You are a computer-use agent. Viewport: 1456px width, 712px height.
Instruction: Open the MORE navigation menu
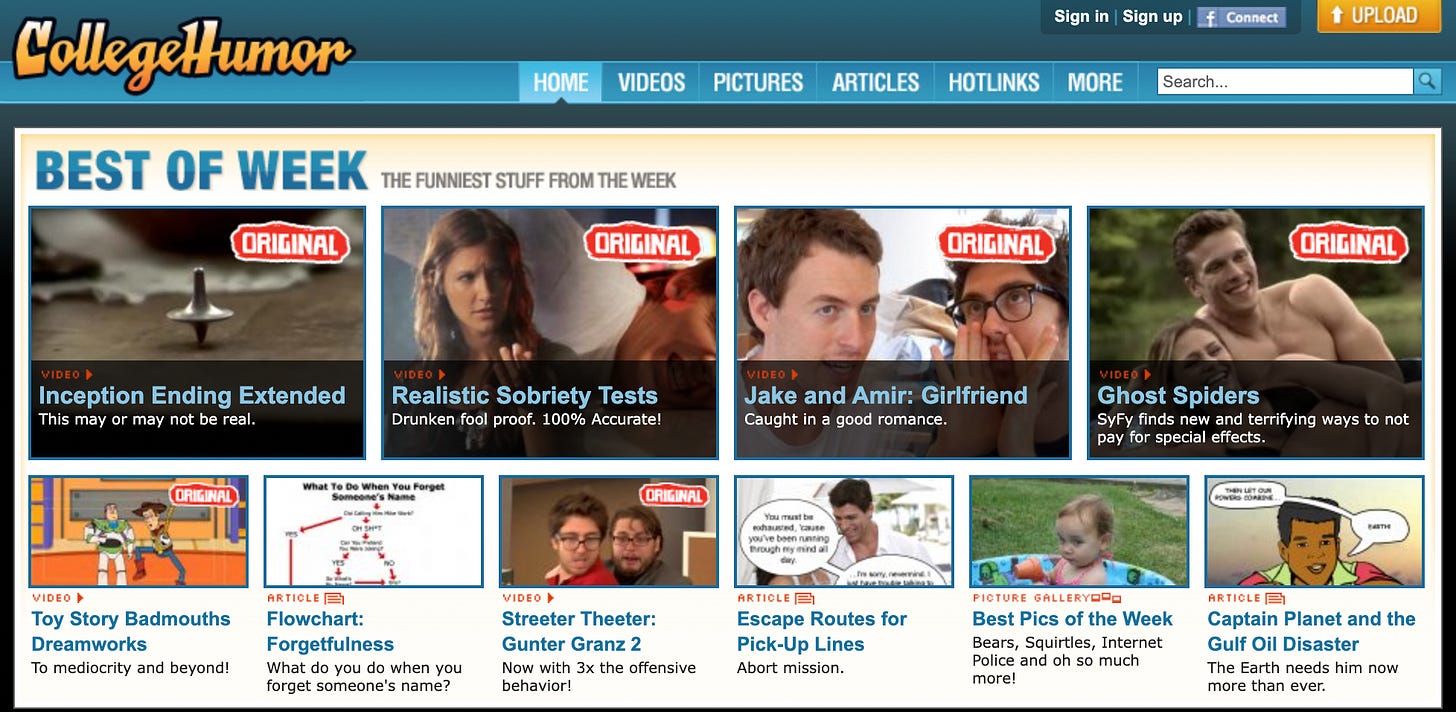click(1095, 82)
